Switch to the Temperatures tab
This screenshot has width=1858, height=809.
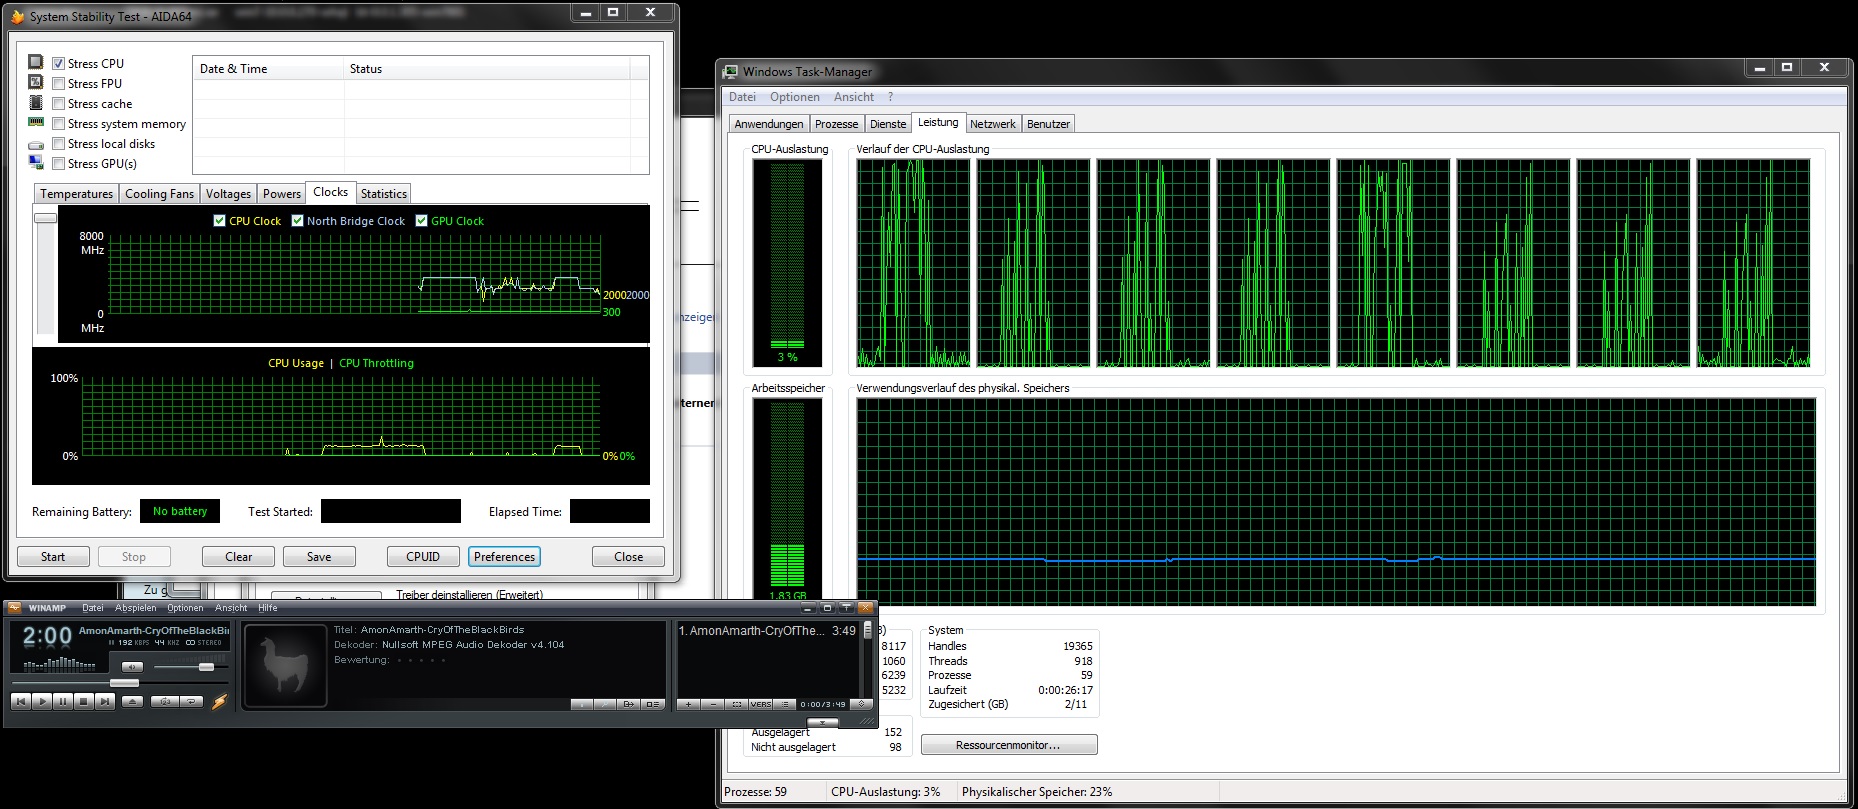[x=76, y=194]
